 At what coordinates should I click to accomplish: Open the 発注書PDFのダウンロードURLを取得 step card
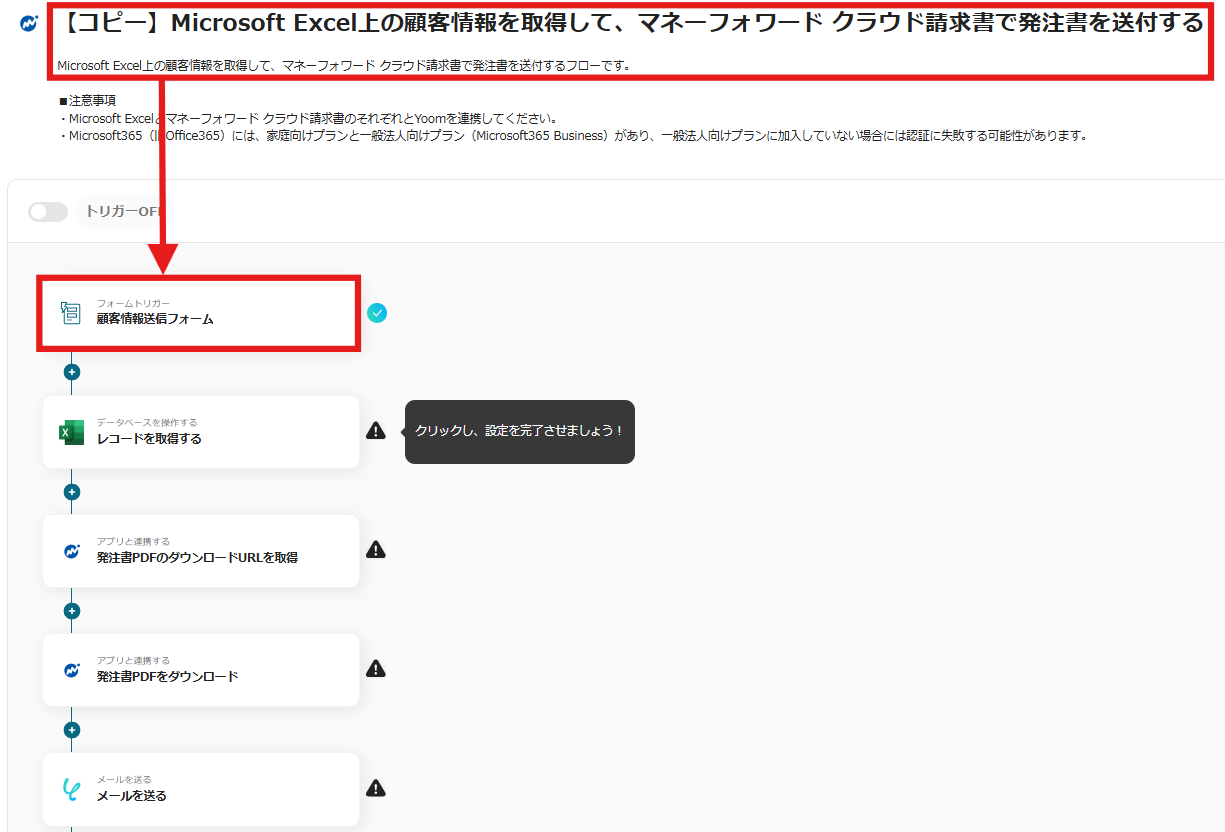point(201,551)
